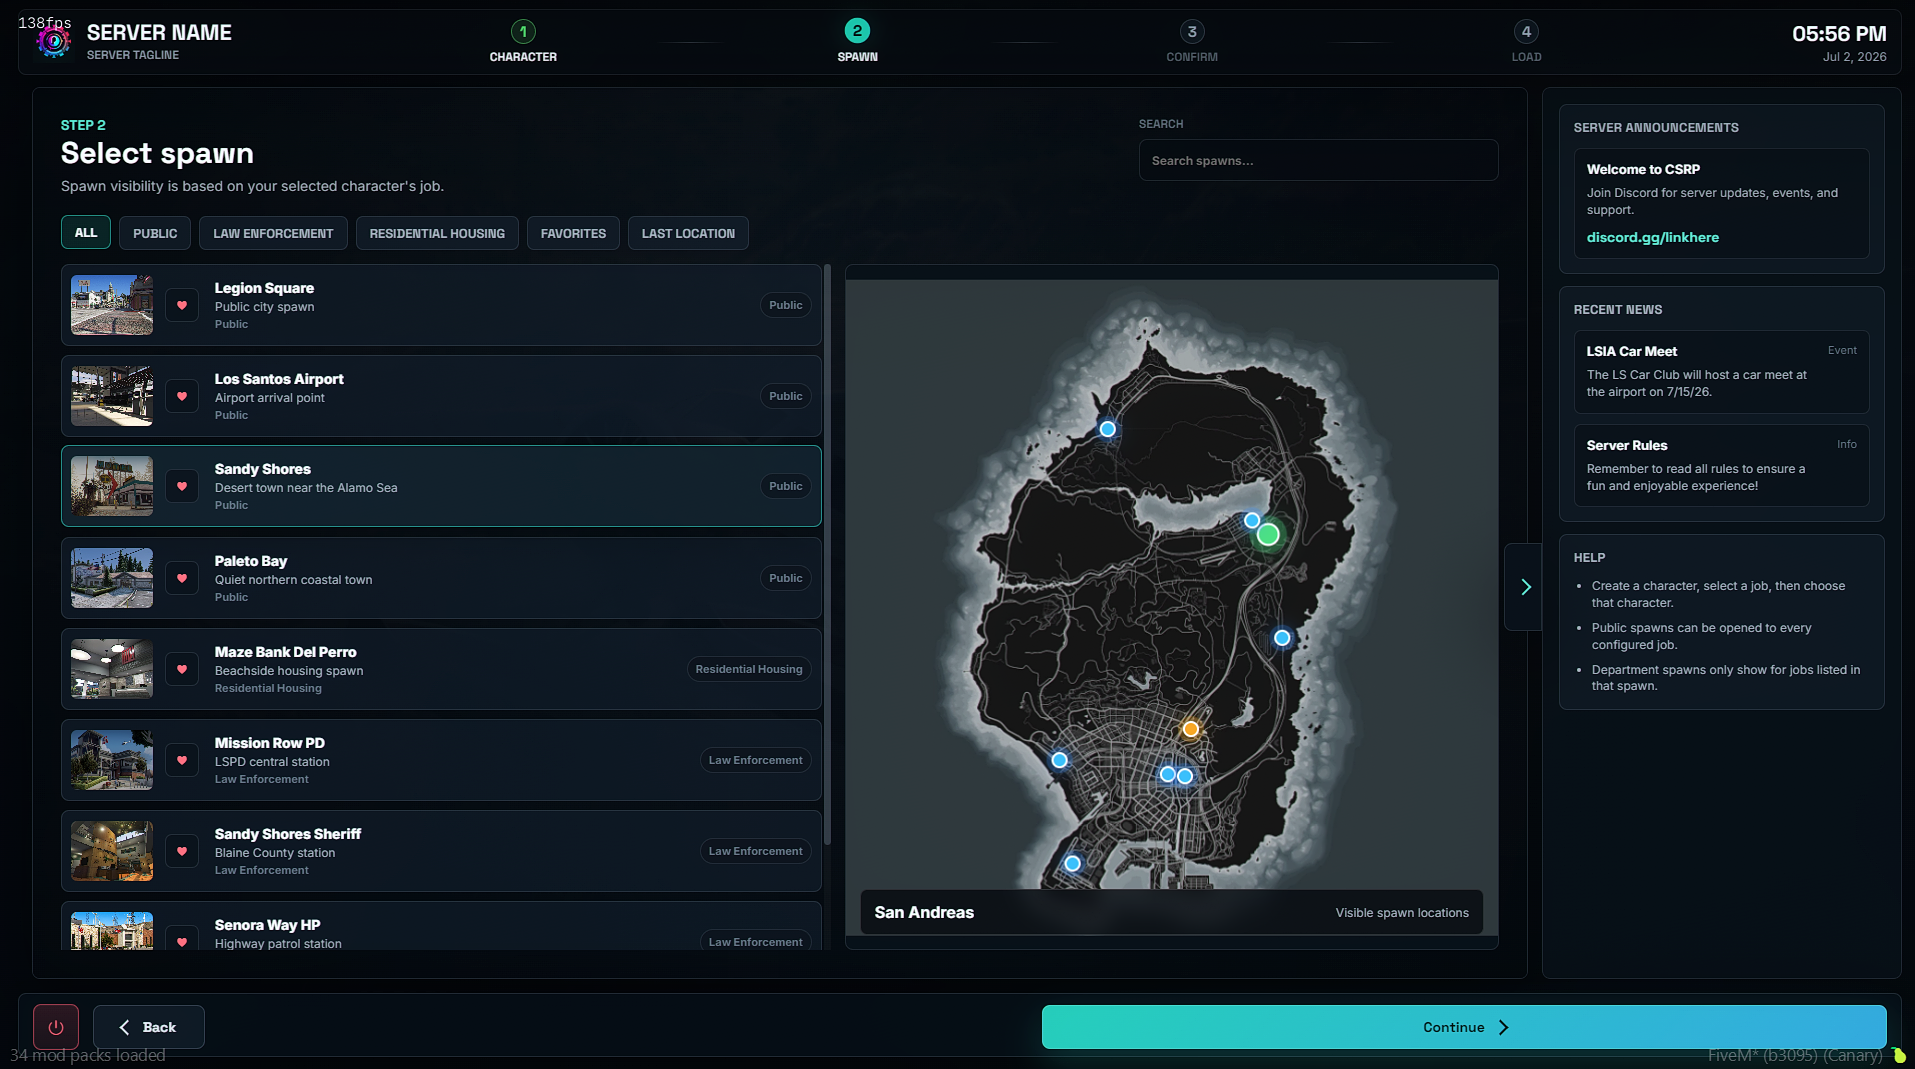Image resolution: width=1915 pixels, height=1069 pixels.
Task: Collapse the right sidebar chevron arrow
Action: pos(1525,587)
